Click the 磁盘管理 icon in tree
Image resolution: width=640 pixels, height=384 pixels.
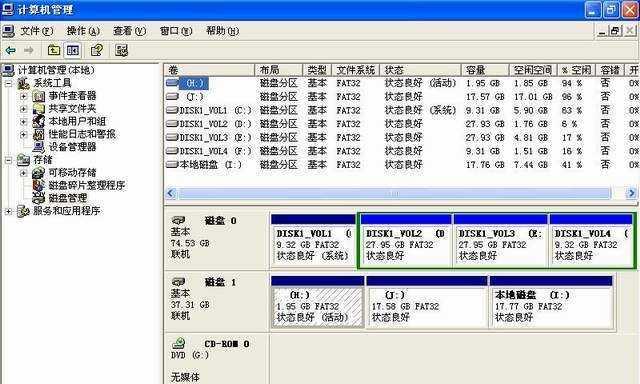[38, 198]
